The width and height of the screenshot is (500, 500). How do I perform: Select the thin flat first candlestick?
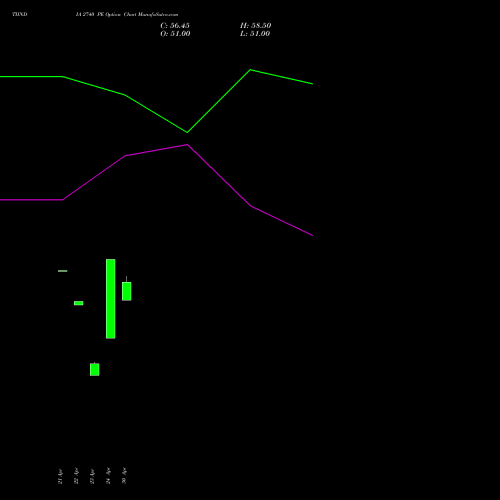63,271
